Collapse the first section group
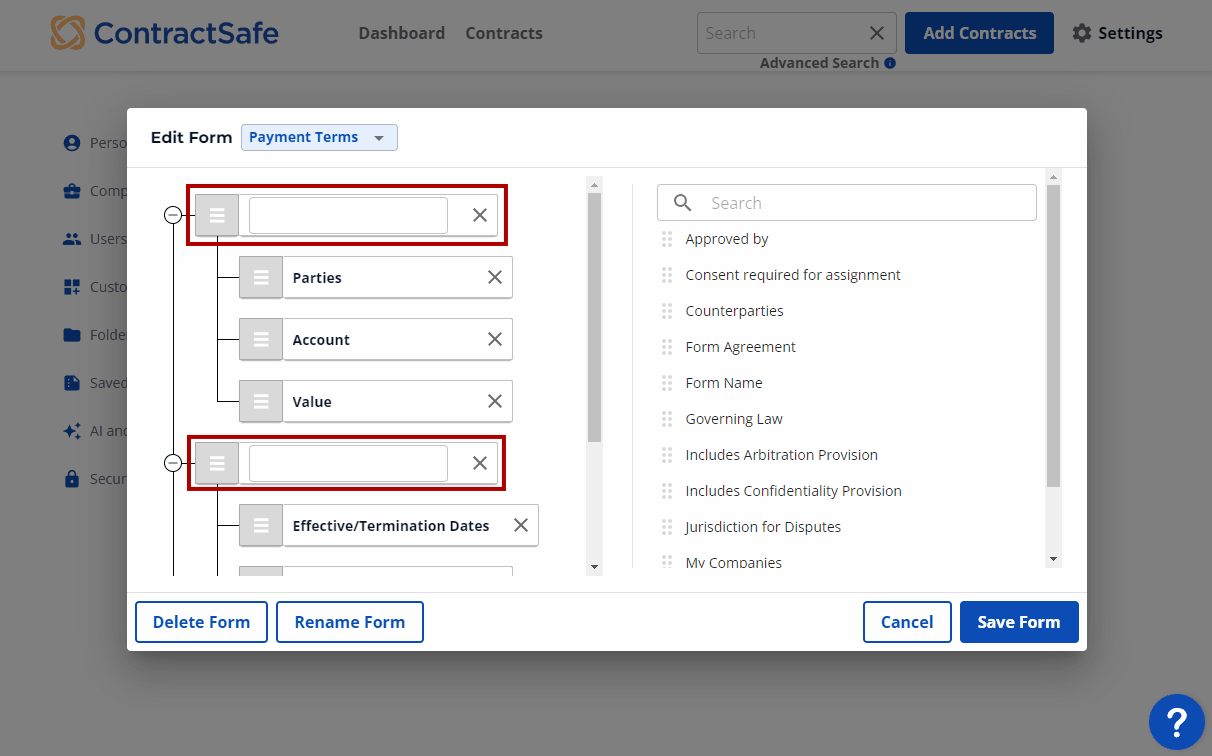 (x=173, y=215)
